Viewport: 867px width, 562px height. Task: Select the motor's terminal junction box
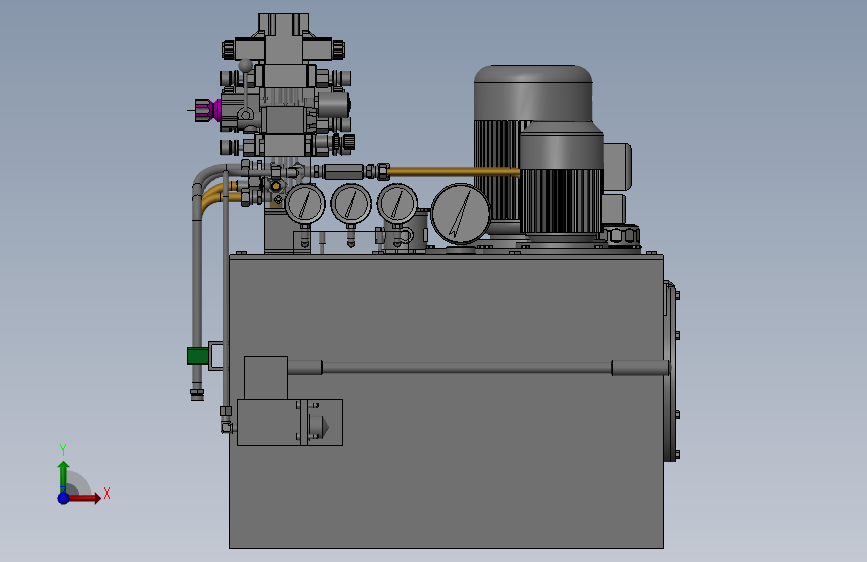[617, 167]
